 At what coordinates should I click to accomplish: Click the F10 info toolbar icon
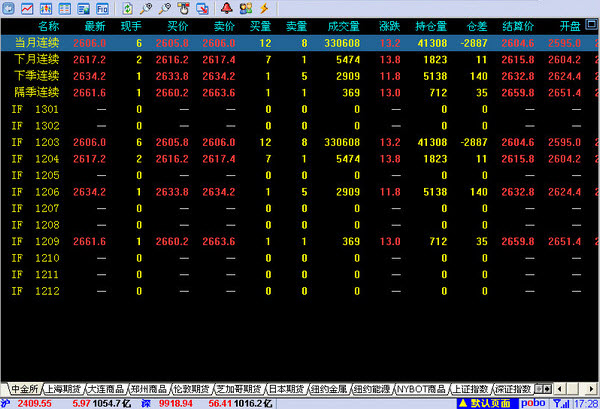pyautogui.click(x=102, y=8)
